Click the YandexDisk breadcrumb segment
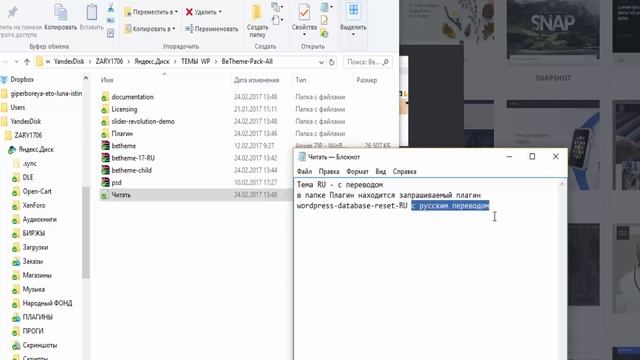The height and width of the screenshot is (360, 640). click(x=69, y=62)
